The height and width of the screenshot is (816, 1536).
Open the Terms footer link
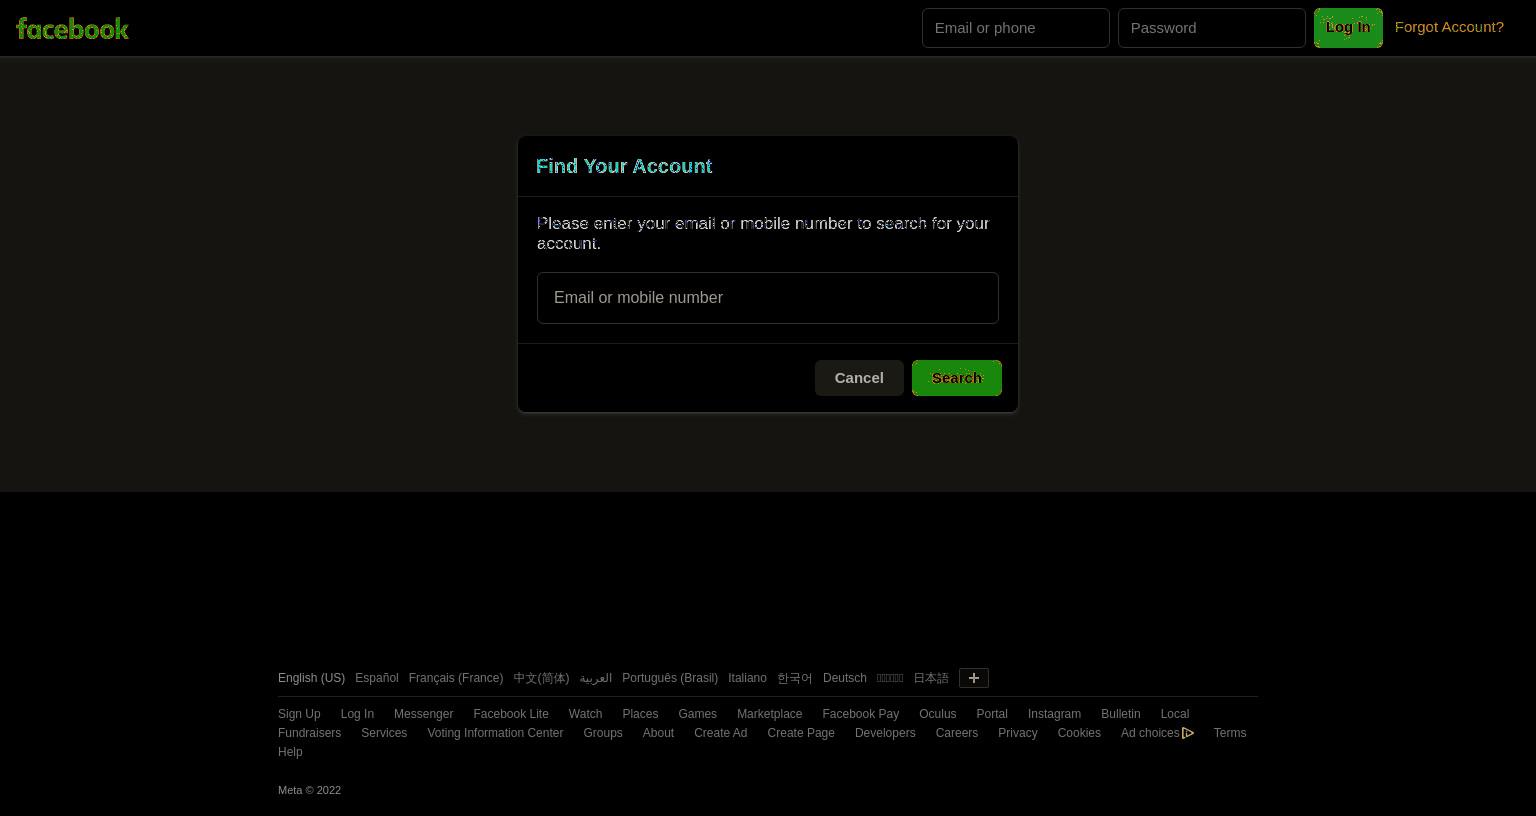(1230, 733)
